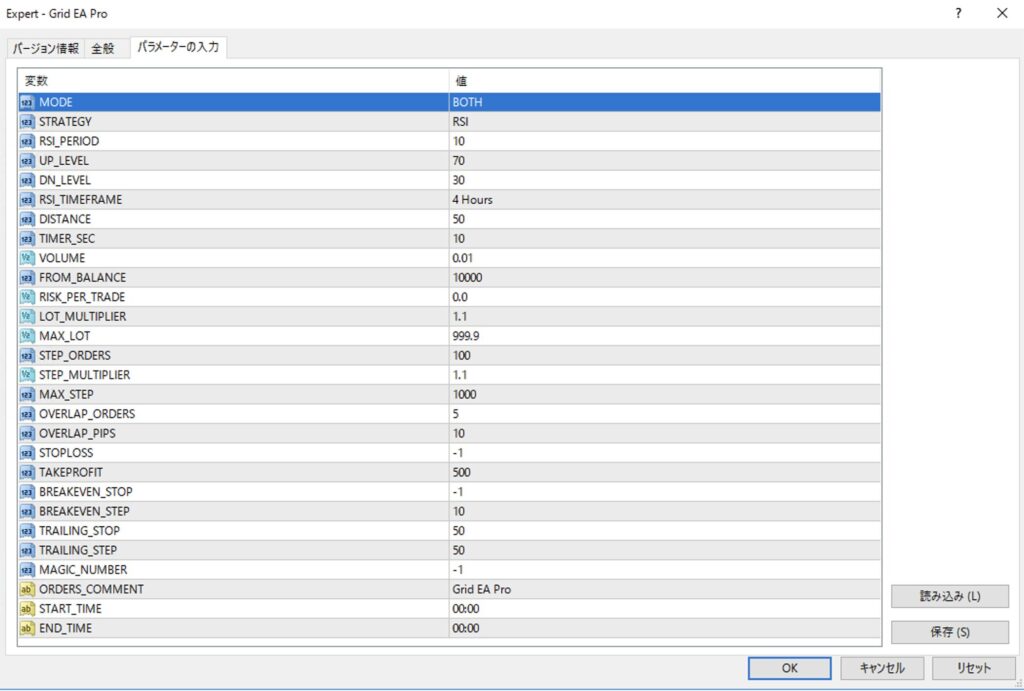Click the string icon beside START_TIME

[27, 609]
